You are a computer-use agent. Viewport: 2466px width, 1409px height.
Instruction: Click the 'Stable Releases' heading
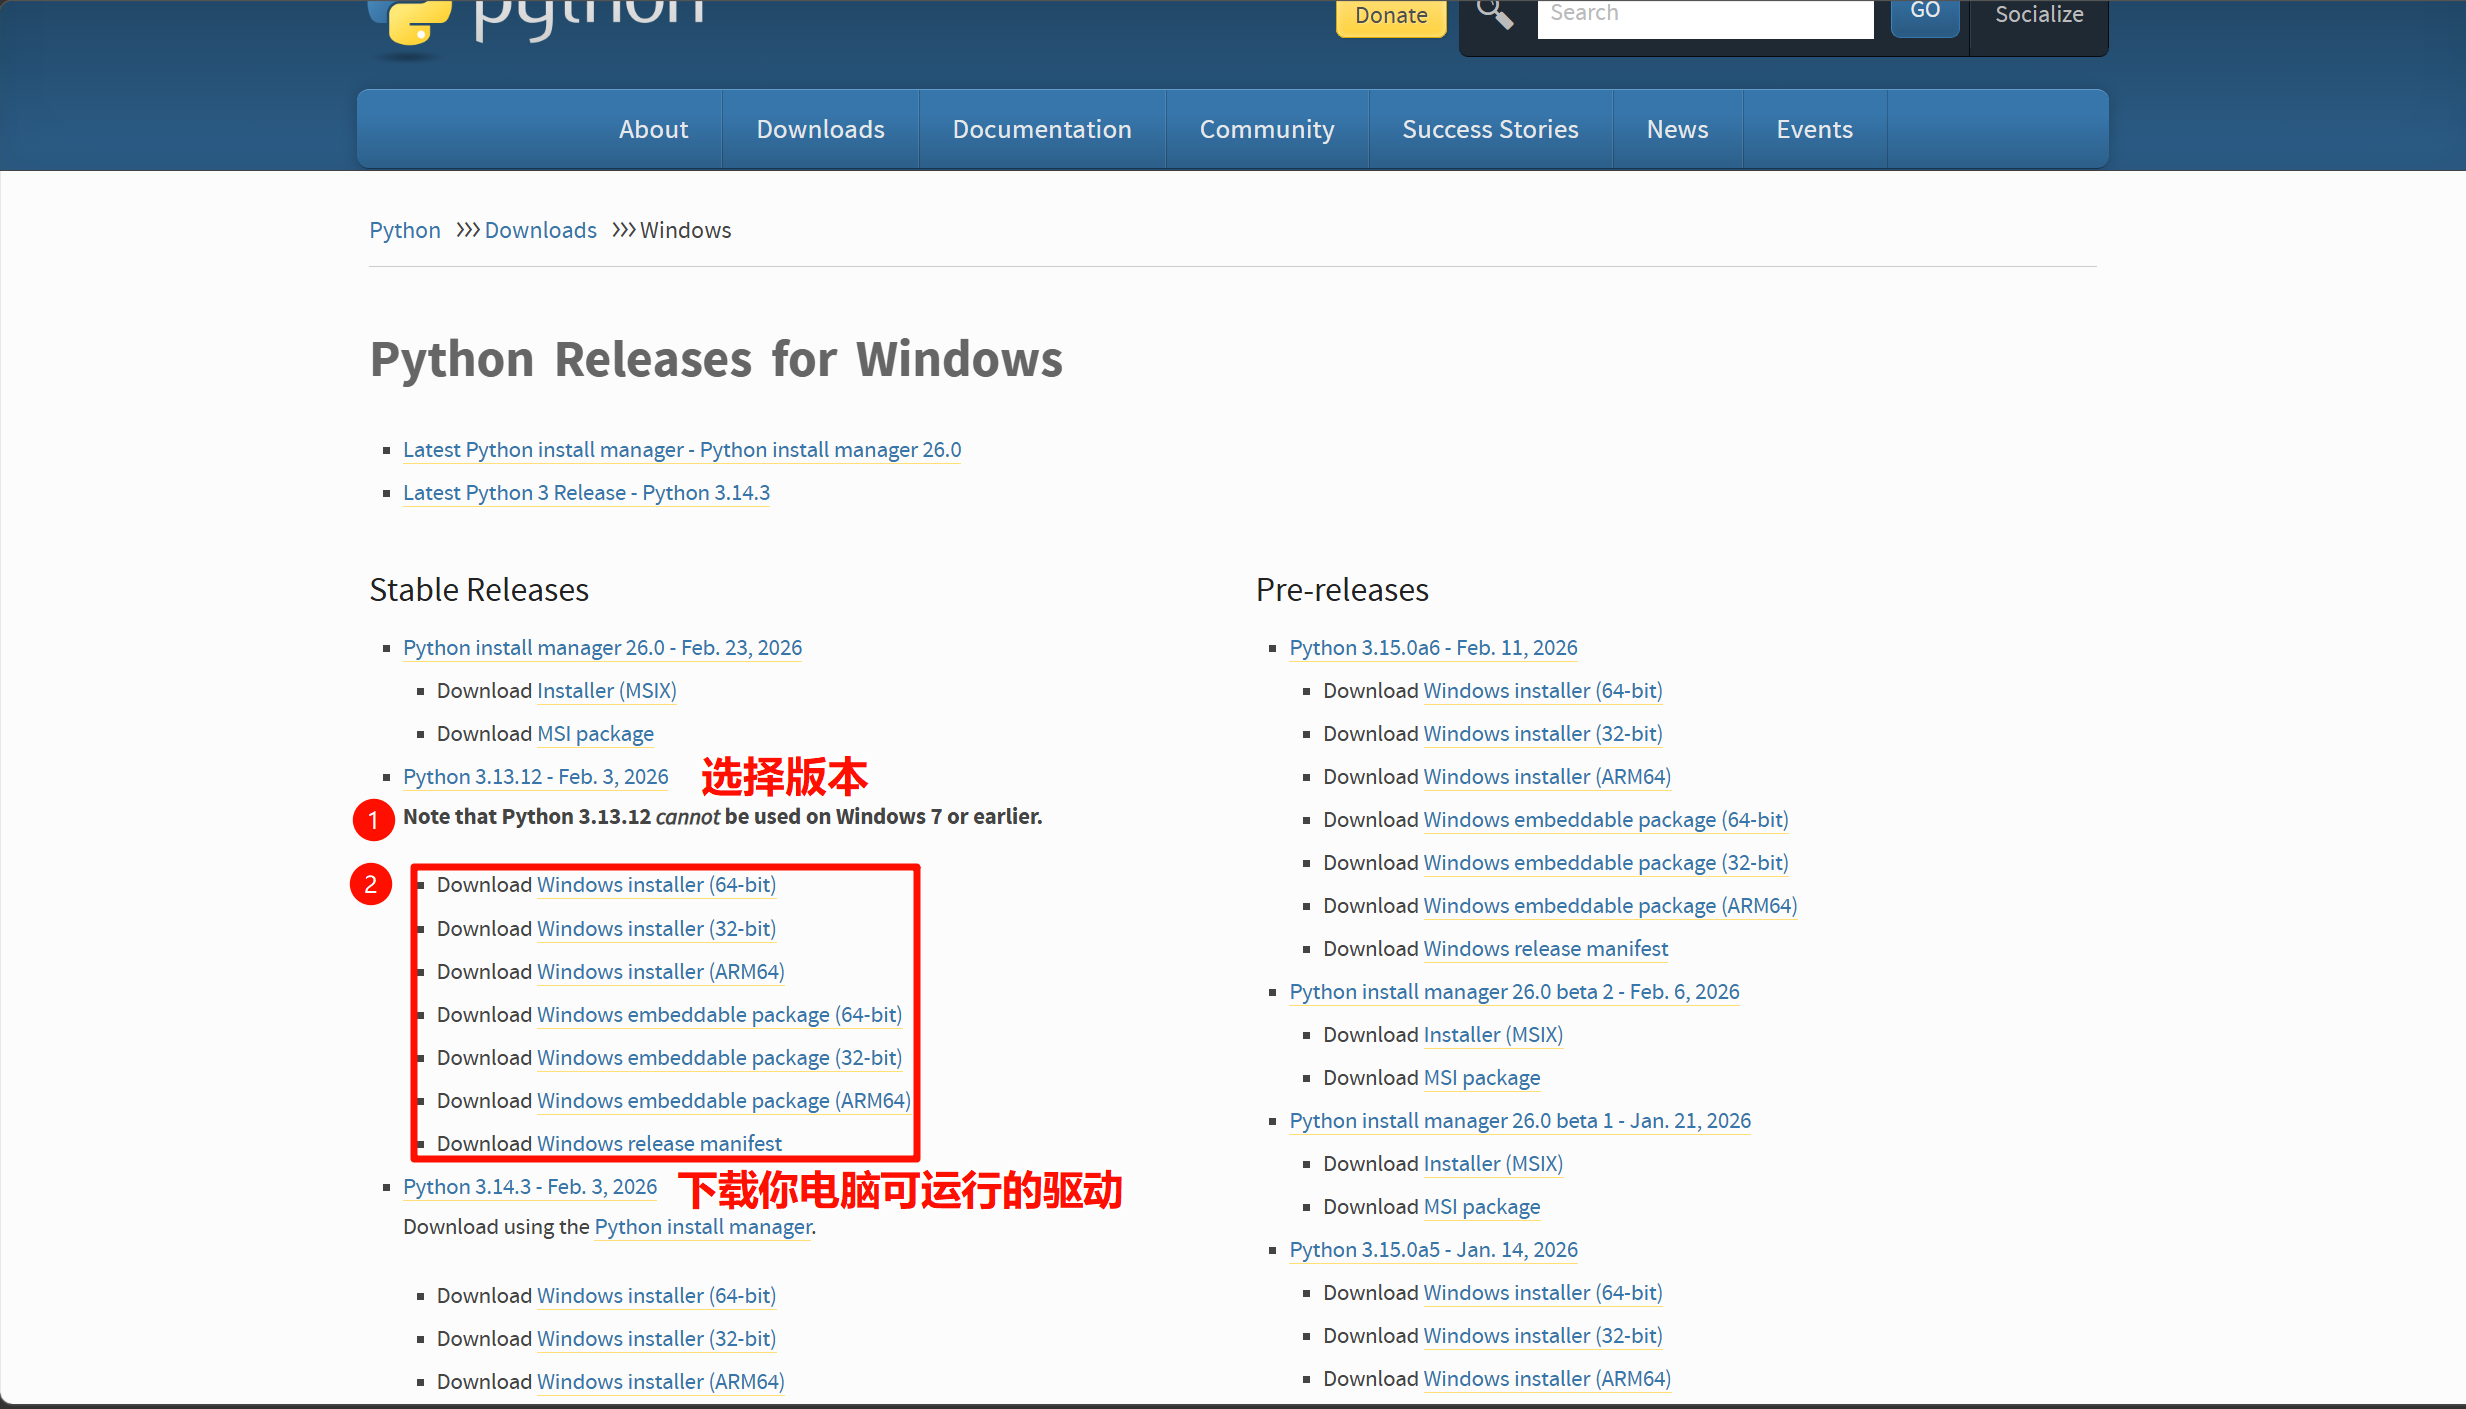[479, 590]
